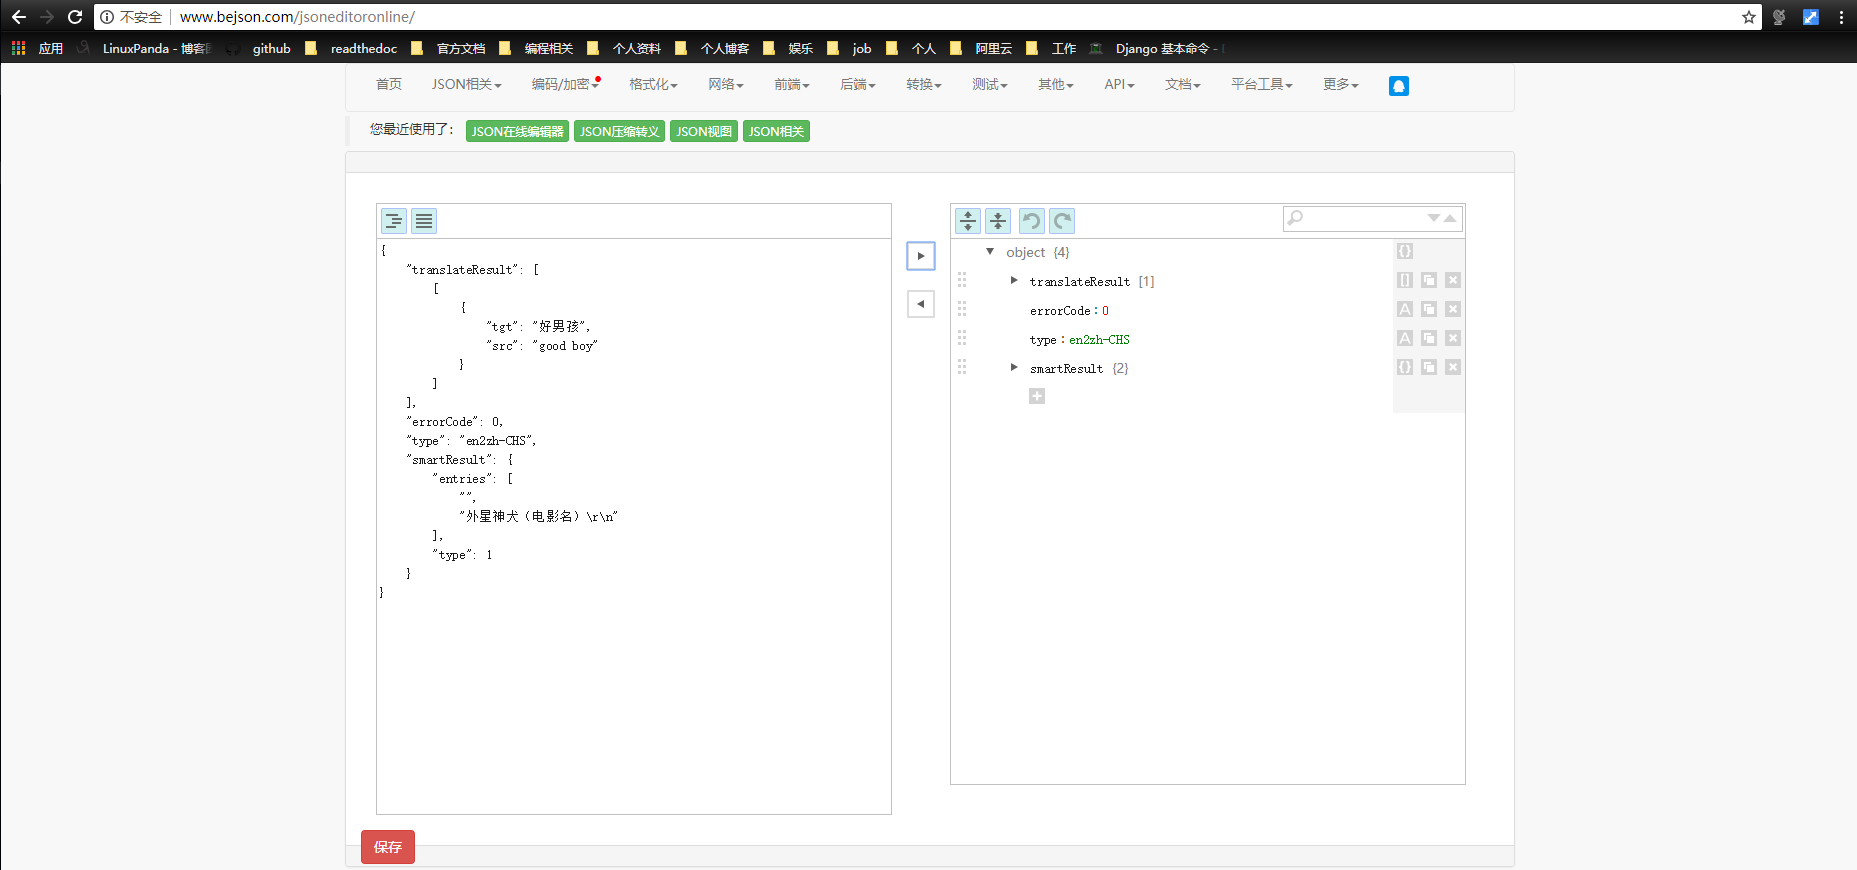1857x870 pixels.
Task: Expand the smartResult object node
Action: (x=1014, y=368)
